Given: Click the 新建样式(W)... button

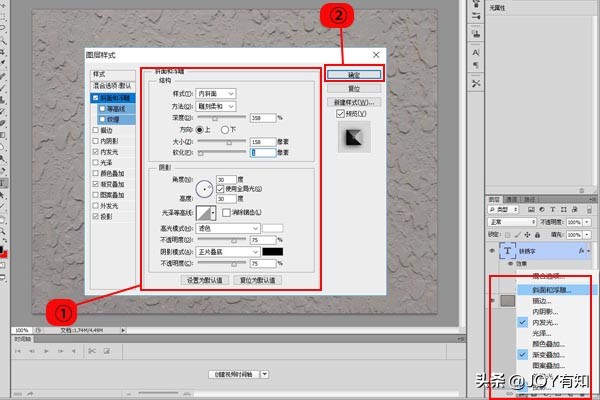Looking at the screenshot, I should [354, 102].
